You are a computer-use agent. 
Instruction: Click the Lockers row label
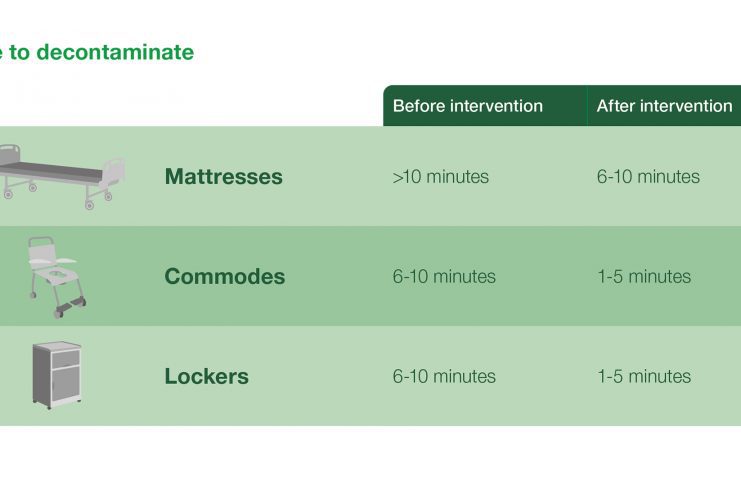click(x=206, y=377)
